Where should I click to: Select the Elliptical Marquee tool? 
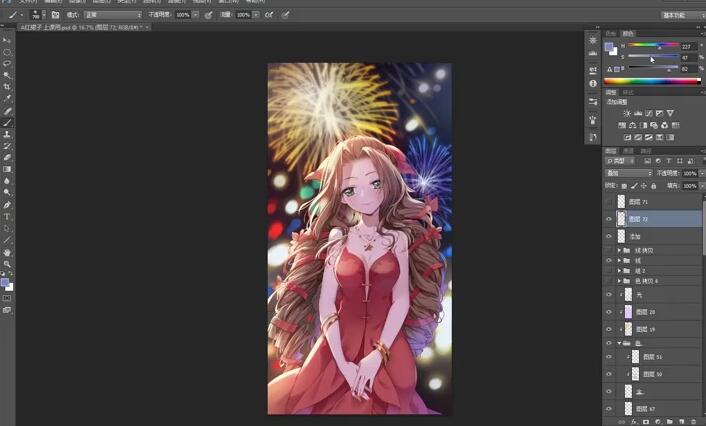(x=7, y=52)
